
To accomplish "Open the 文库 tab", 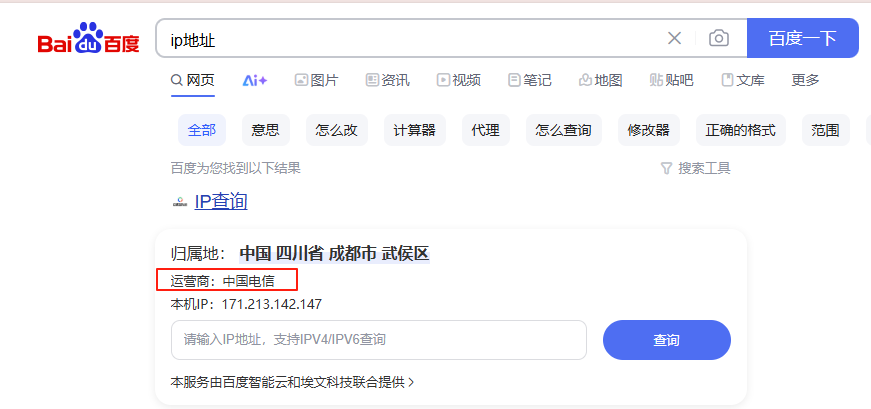I will pos(743,80).
